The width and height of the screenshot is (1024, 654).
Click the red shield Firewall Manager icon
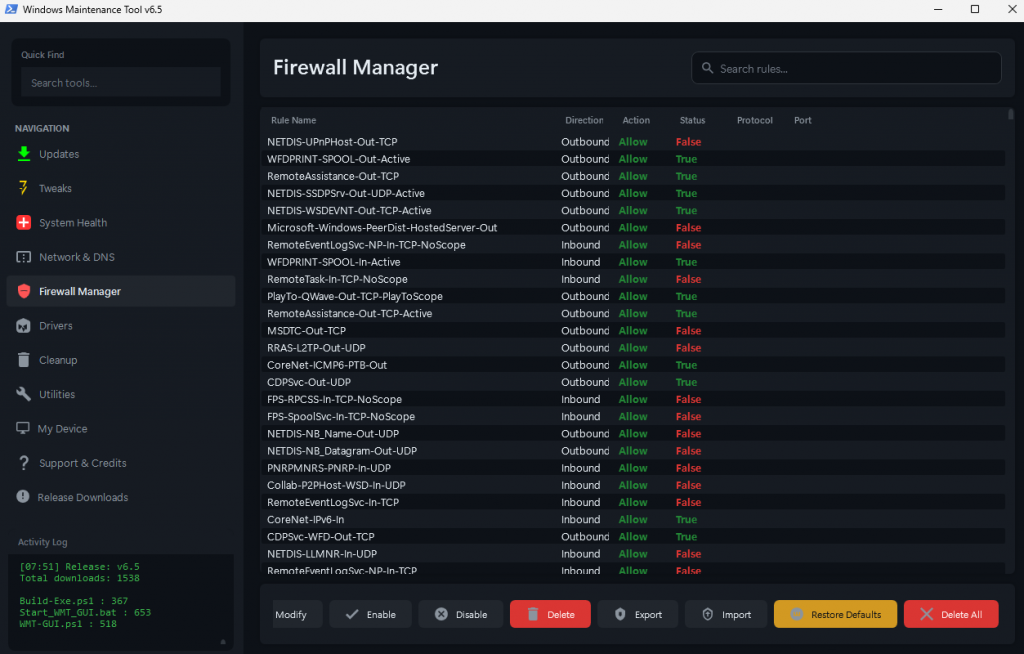pos(24,291)
